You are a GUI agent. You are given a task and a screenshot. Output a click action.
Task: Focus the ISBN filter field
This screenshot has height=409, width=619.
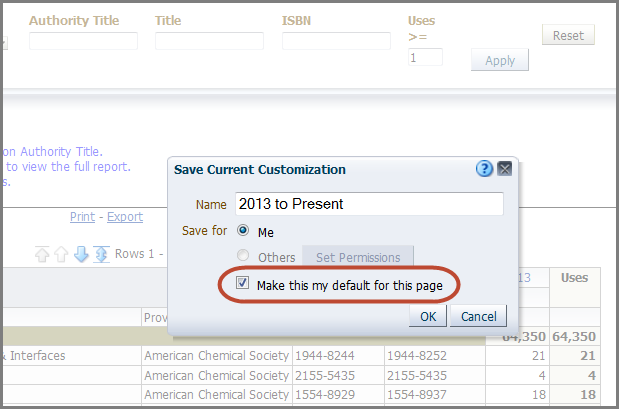(336, 41)
